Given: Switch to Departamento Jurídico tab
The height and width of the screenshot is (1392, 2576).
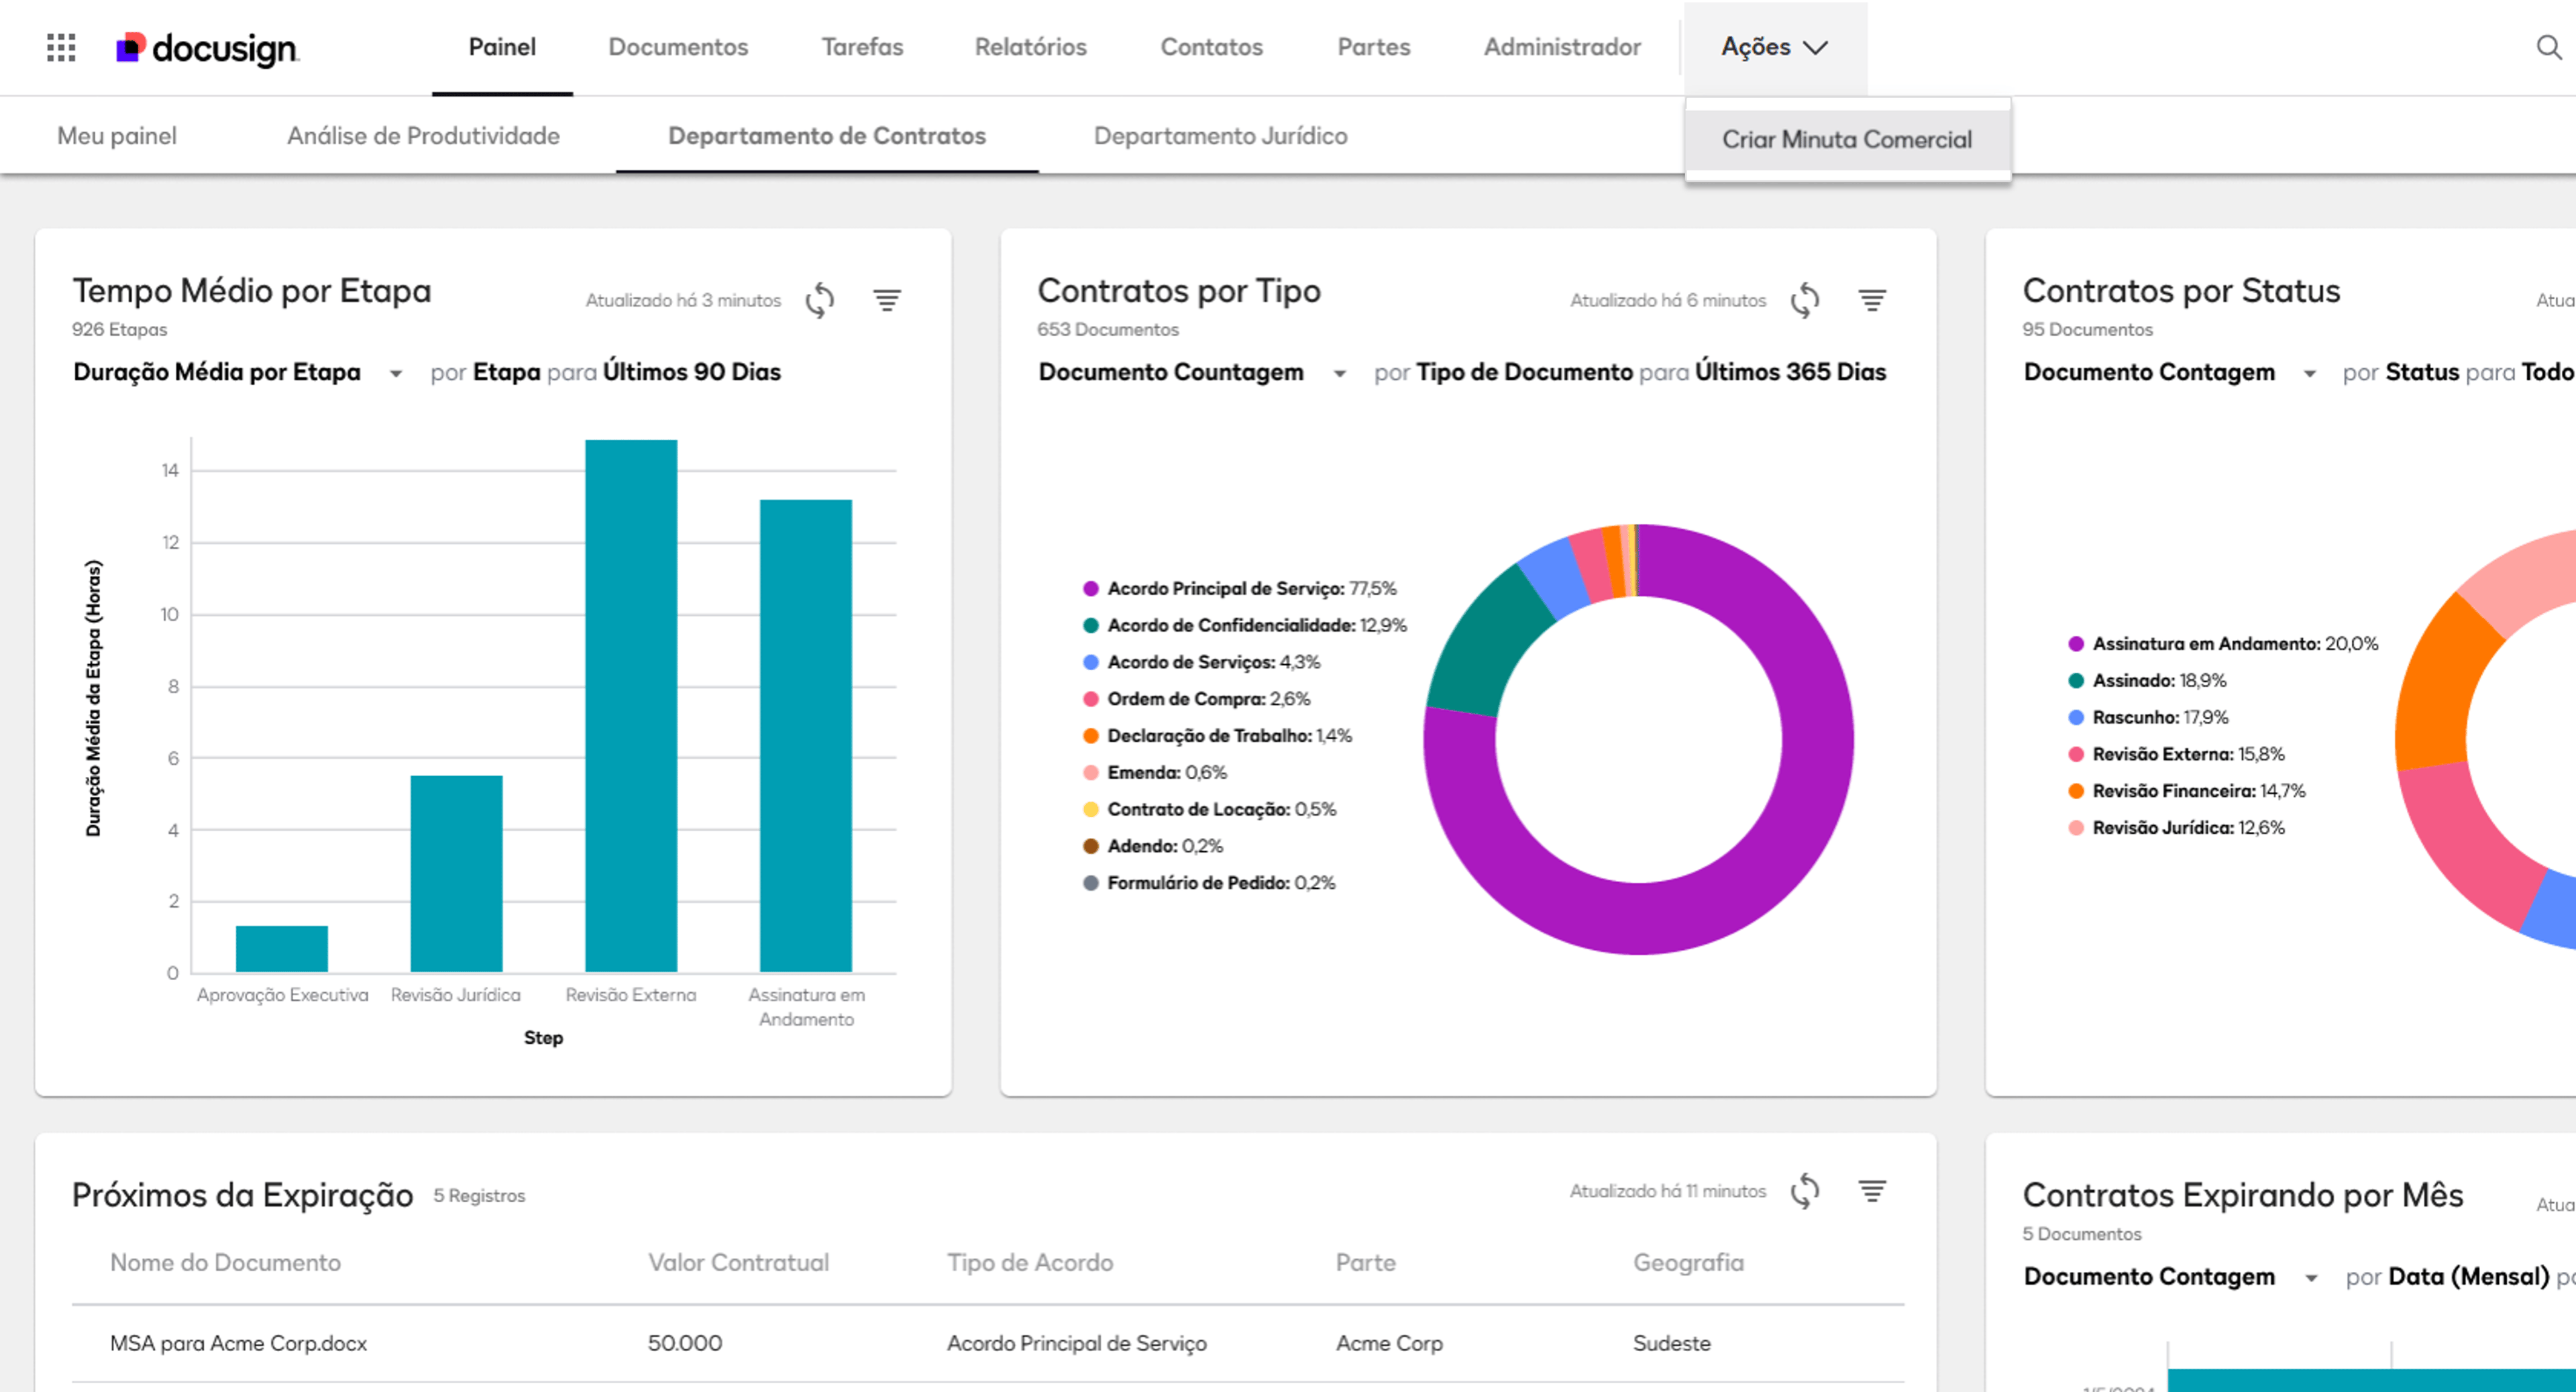Looking at the screenshot, I should 1220,136.
